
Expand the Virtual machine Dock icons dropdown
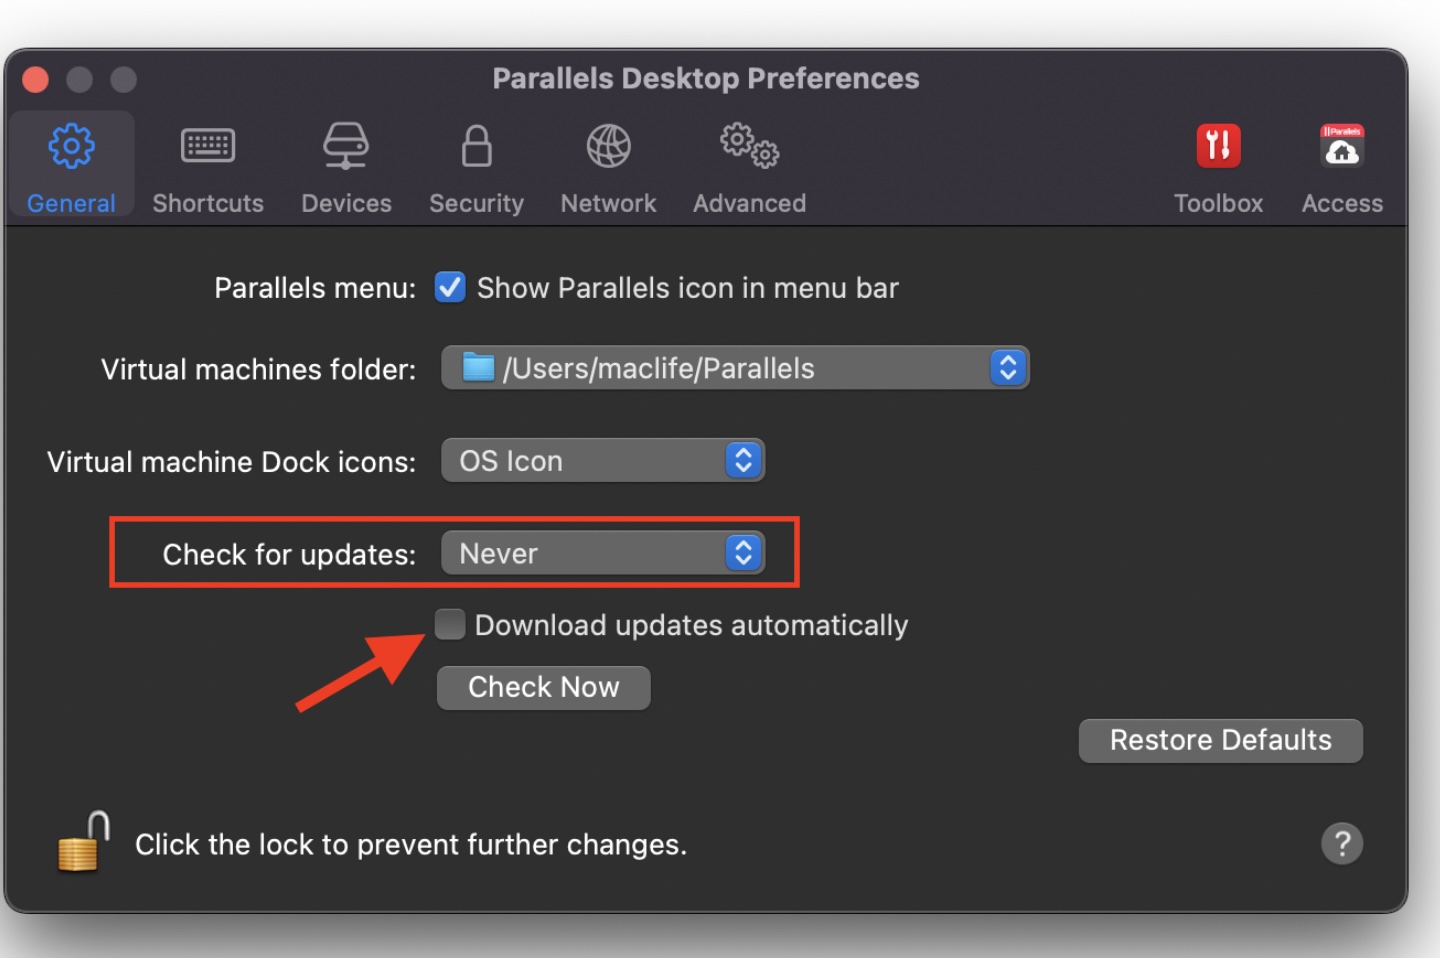pyautogui.click(x=603, y=461)
